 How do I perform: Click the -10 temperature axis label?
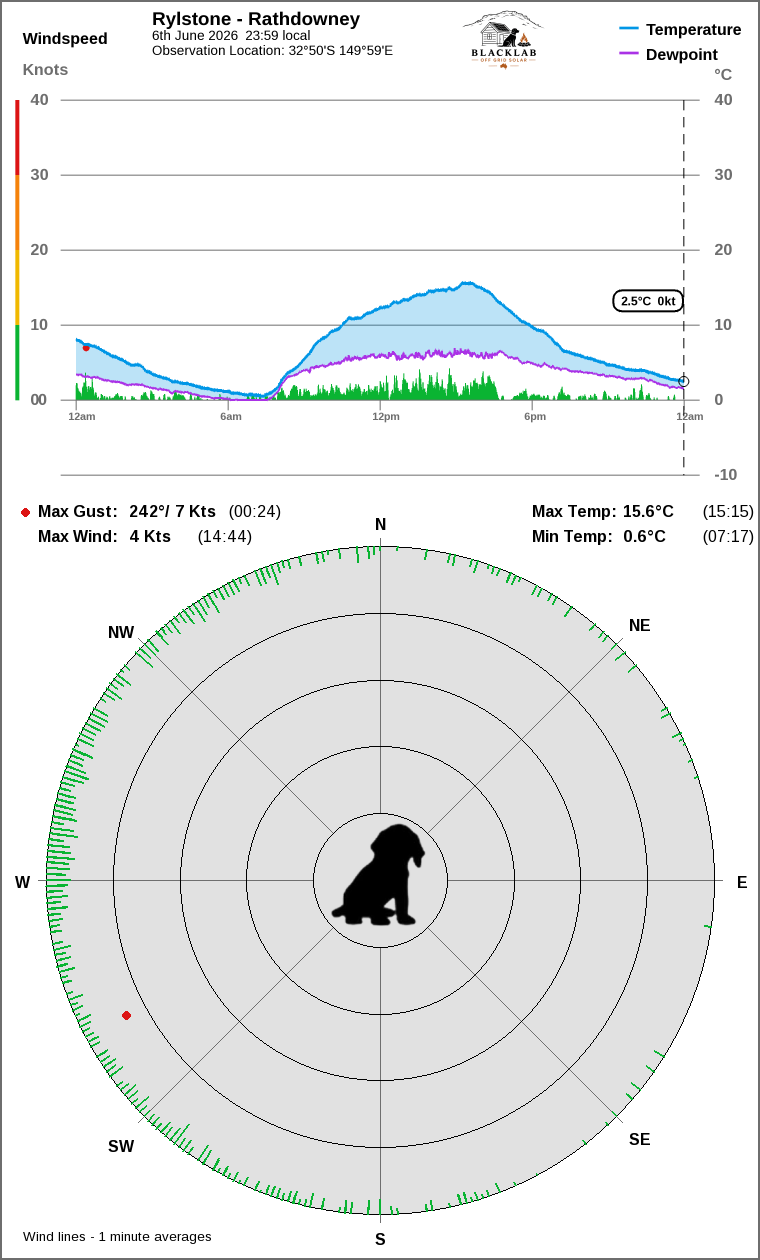(x=726, y=475)
